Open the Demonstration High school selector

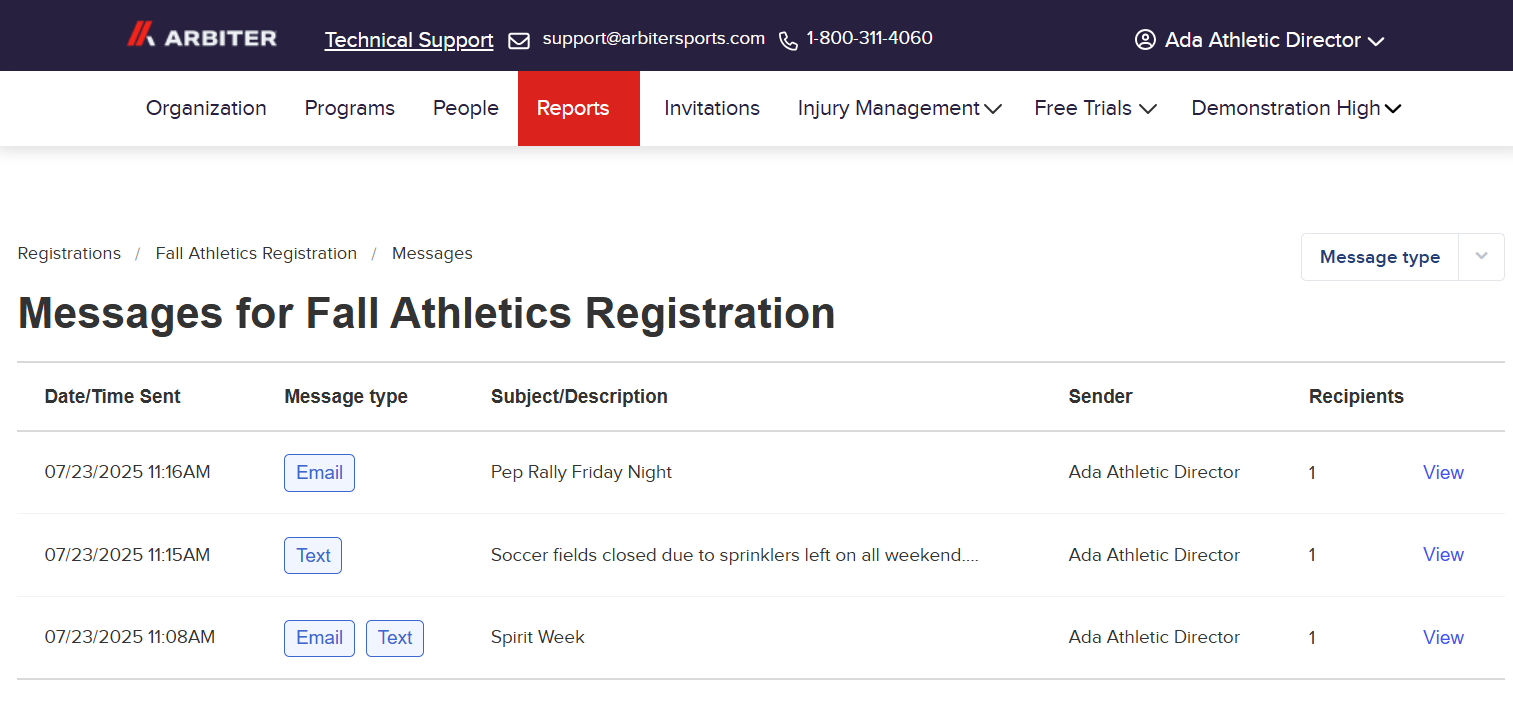1296,108
